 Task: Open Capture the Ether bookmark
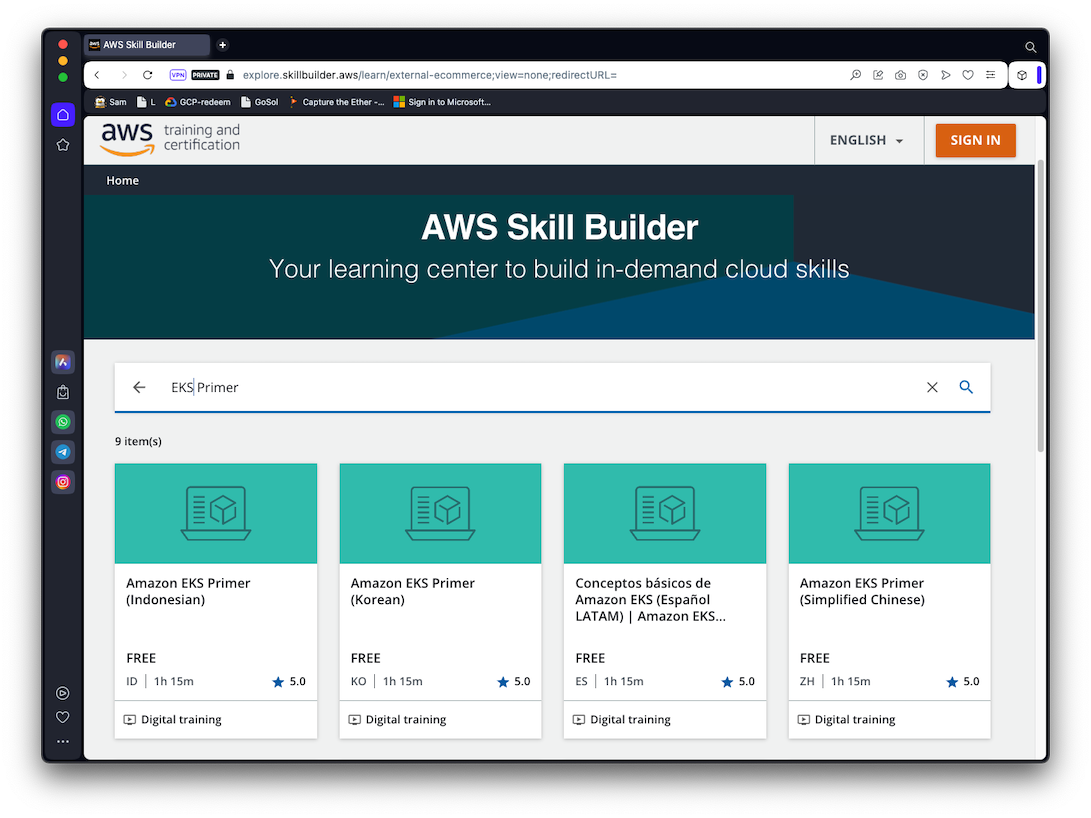click(x=337, y=102)
